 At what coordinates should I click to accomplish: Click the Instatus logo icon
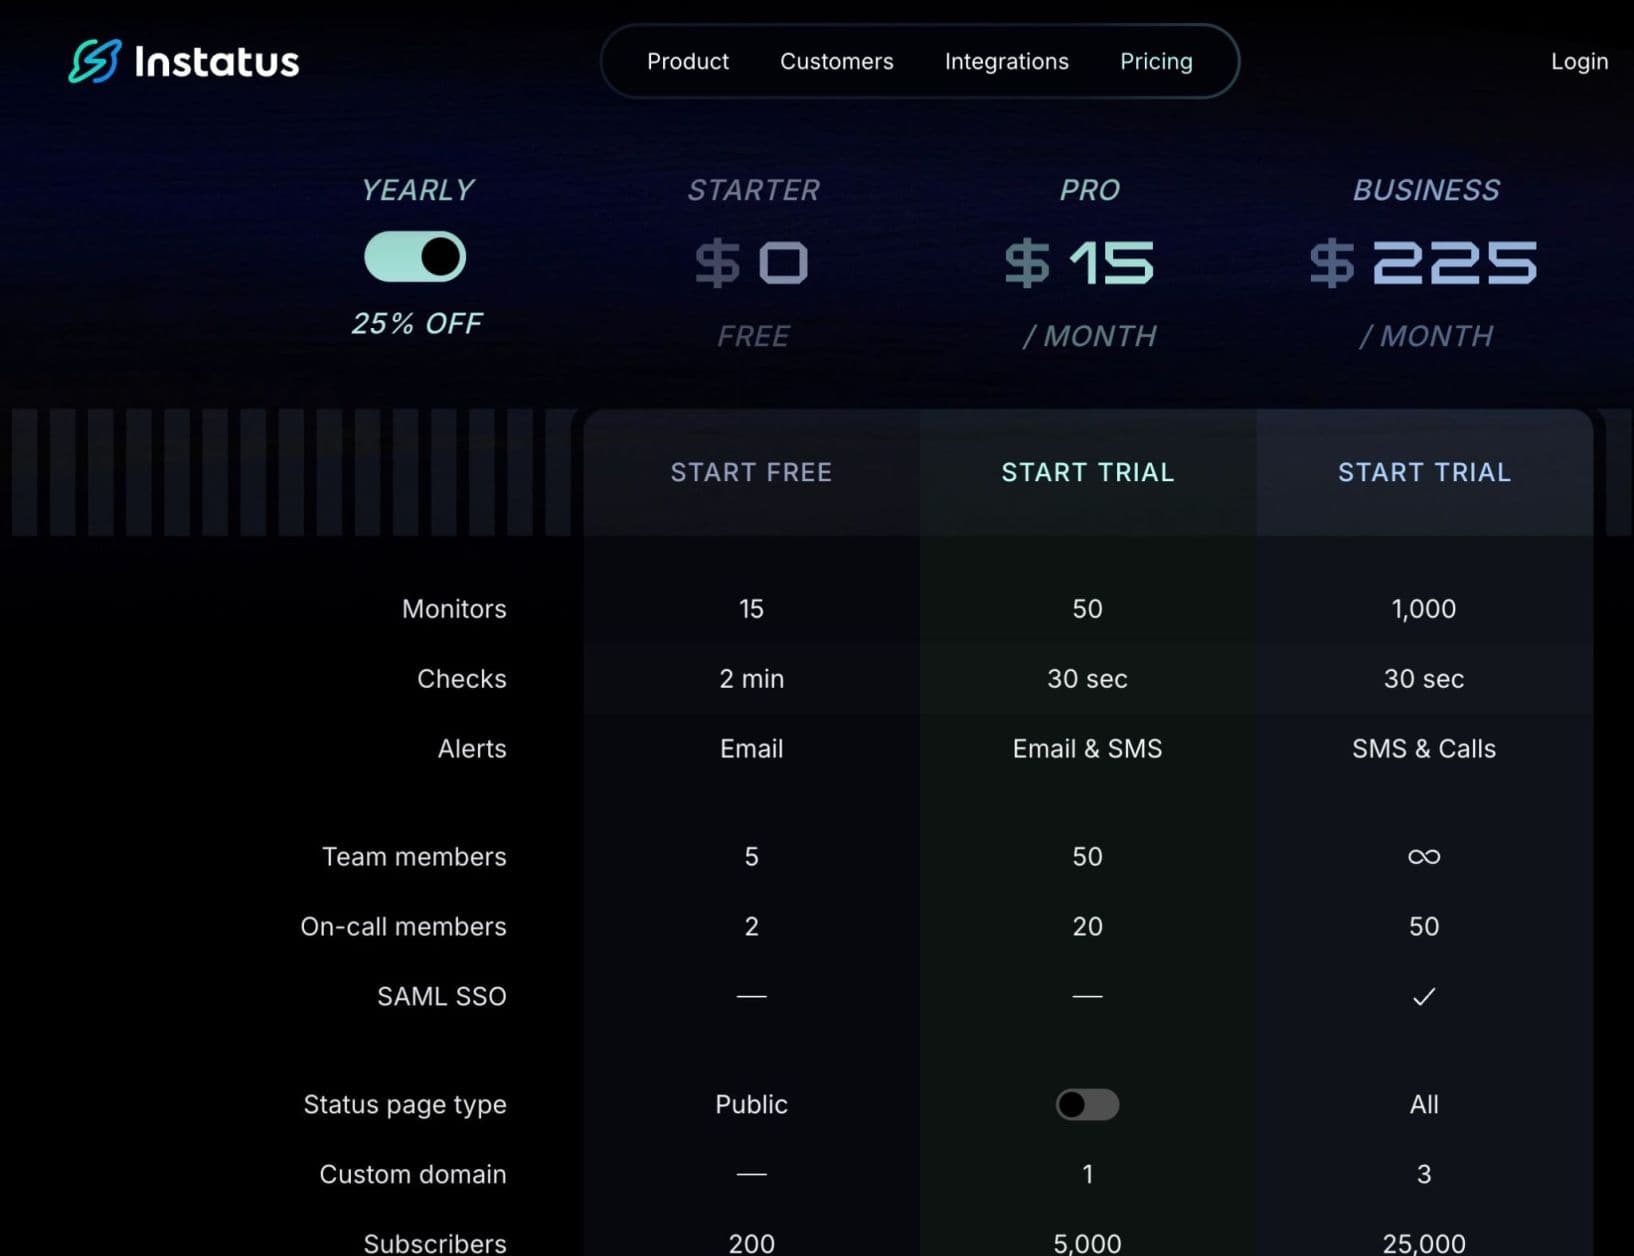(x=93, y=61)
